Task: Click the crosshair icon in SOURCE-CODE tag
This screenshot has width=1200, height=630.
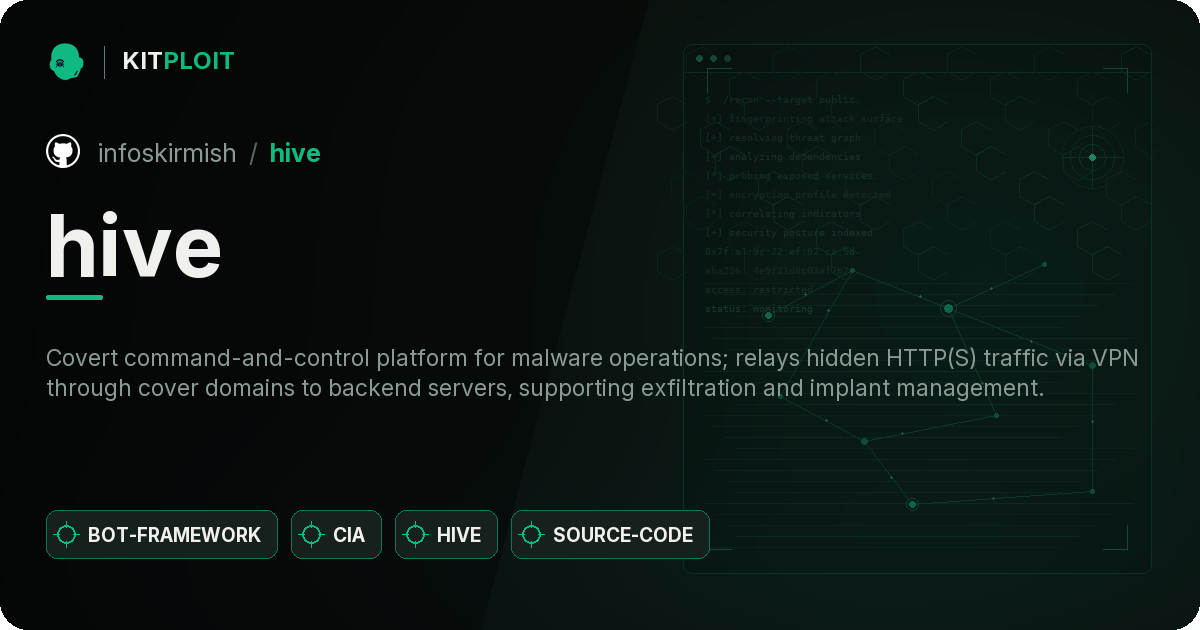Action: pos(532,535)
